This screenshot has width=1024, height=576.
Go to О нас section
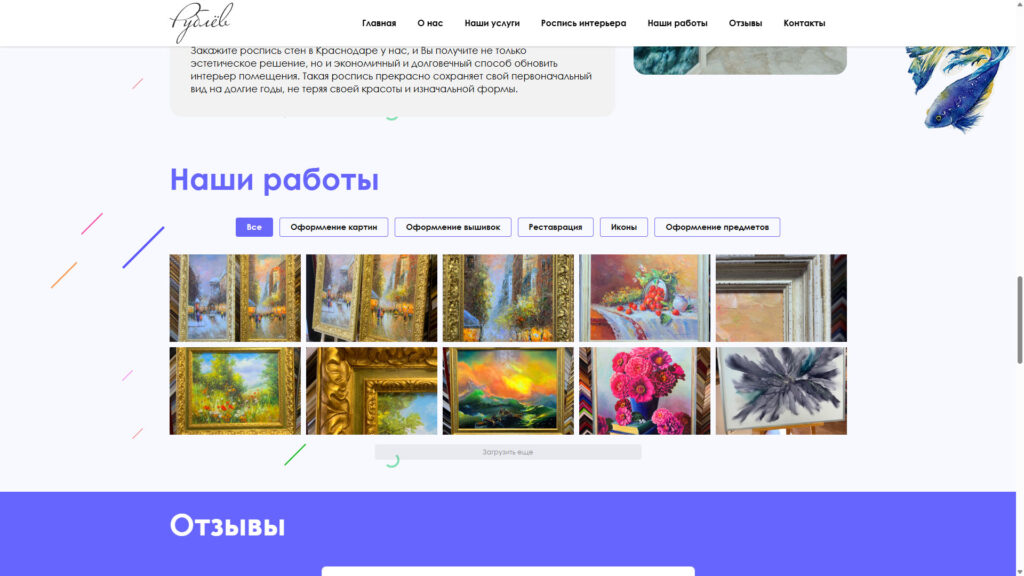click(x=430, y=23)
